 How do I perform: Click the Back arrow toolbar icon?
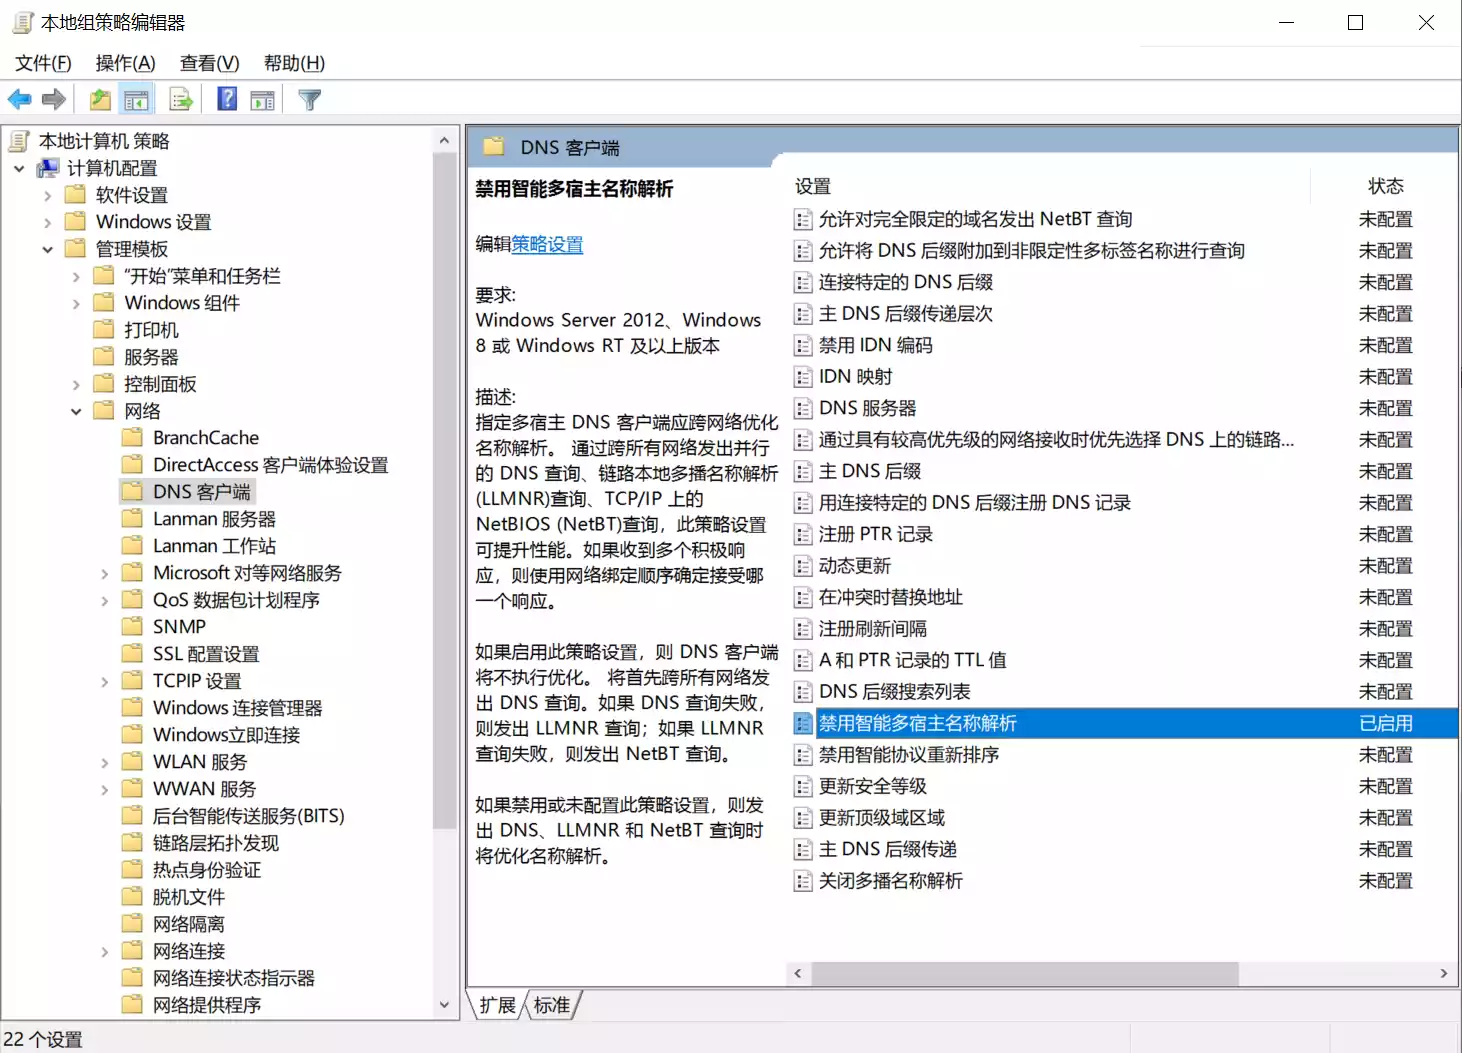pos(19,99)
